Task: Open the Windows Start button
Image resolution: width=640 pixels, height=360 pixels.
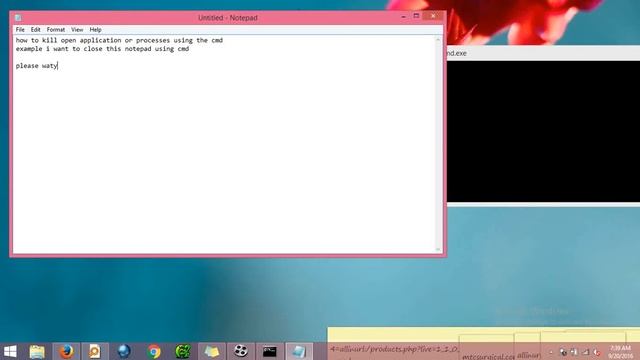Action: (10, 351)
